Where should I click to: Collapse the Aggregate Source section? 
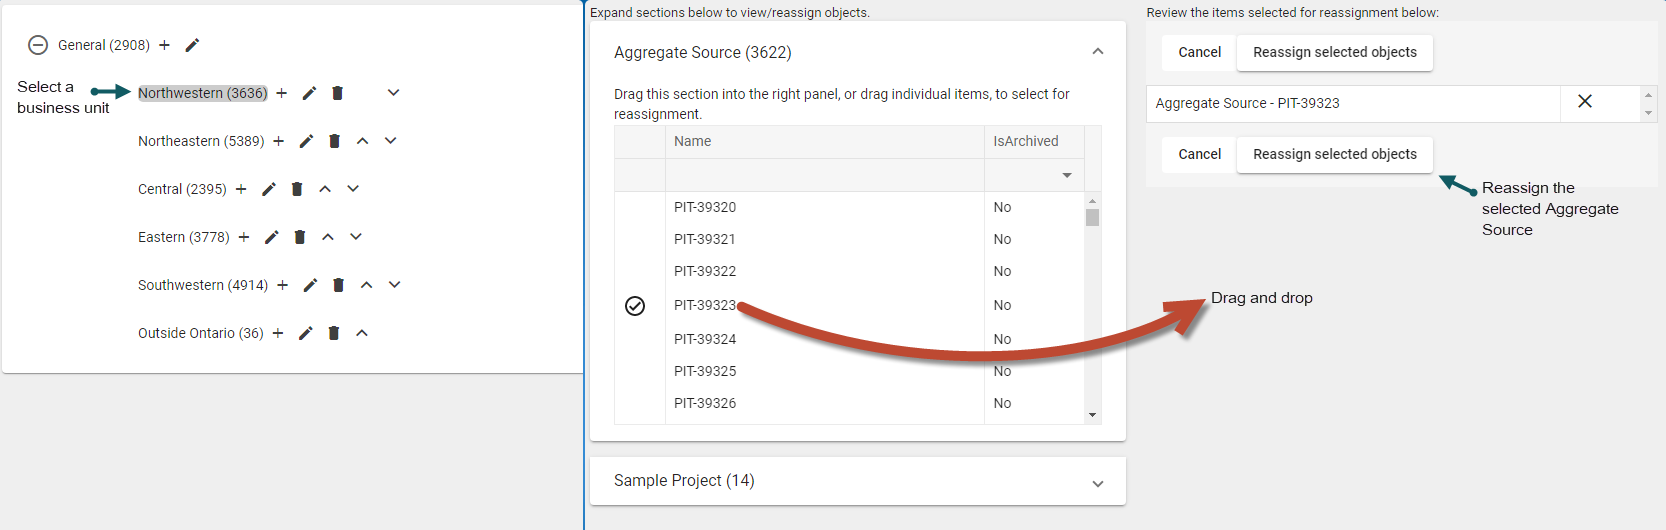(x=1098, y=52)
